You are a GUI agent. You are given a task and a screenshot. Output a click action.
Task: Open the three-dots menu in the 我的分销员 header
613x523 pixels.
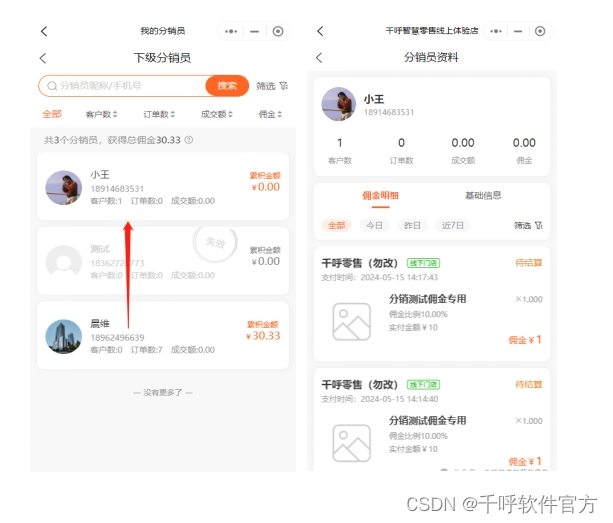tap(231, 31)
